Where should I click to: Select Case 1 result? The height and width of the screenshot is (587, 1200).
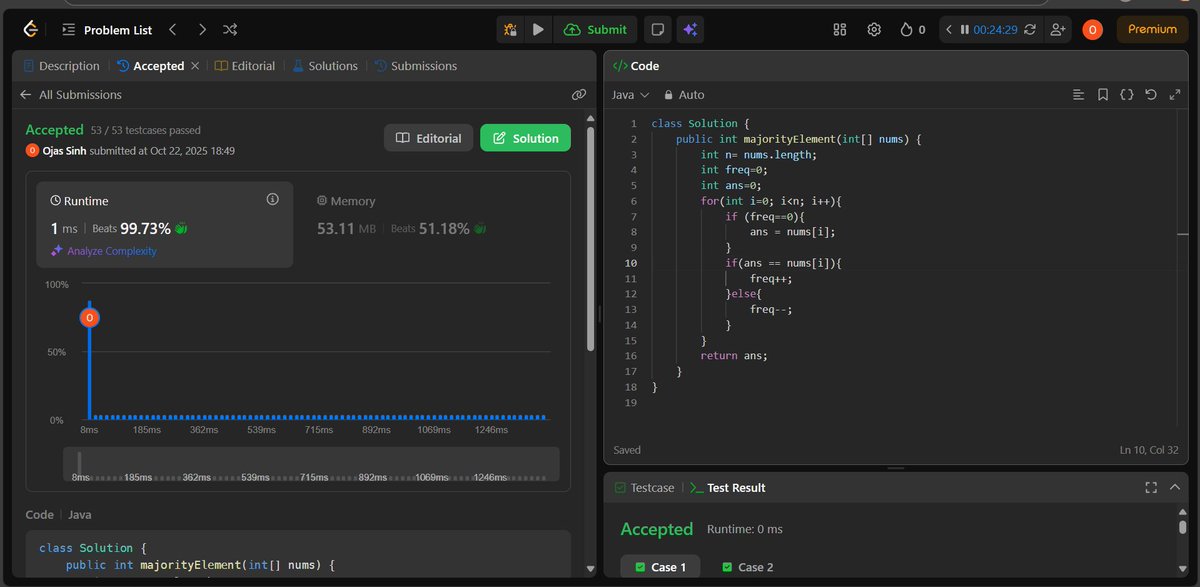[x=660, y=567]
